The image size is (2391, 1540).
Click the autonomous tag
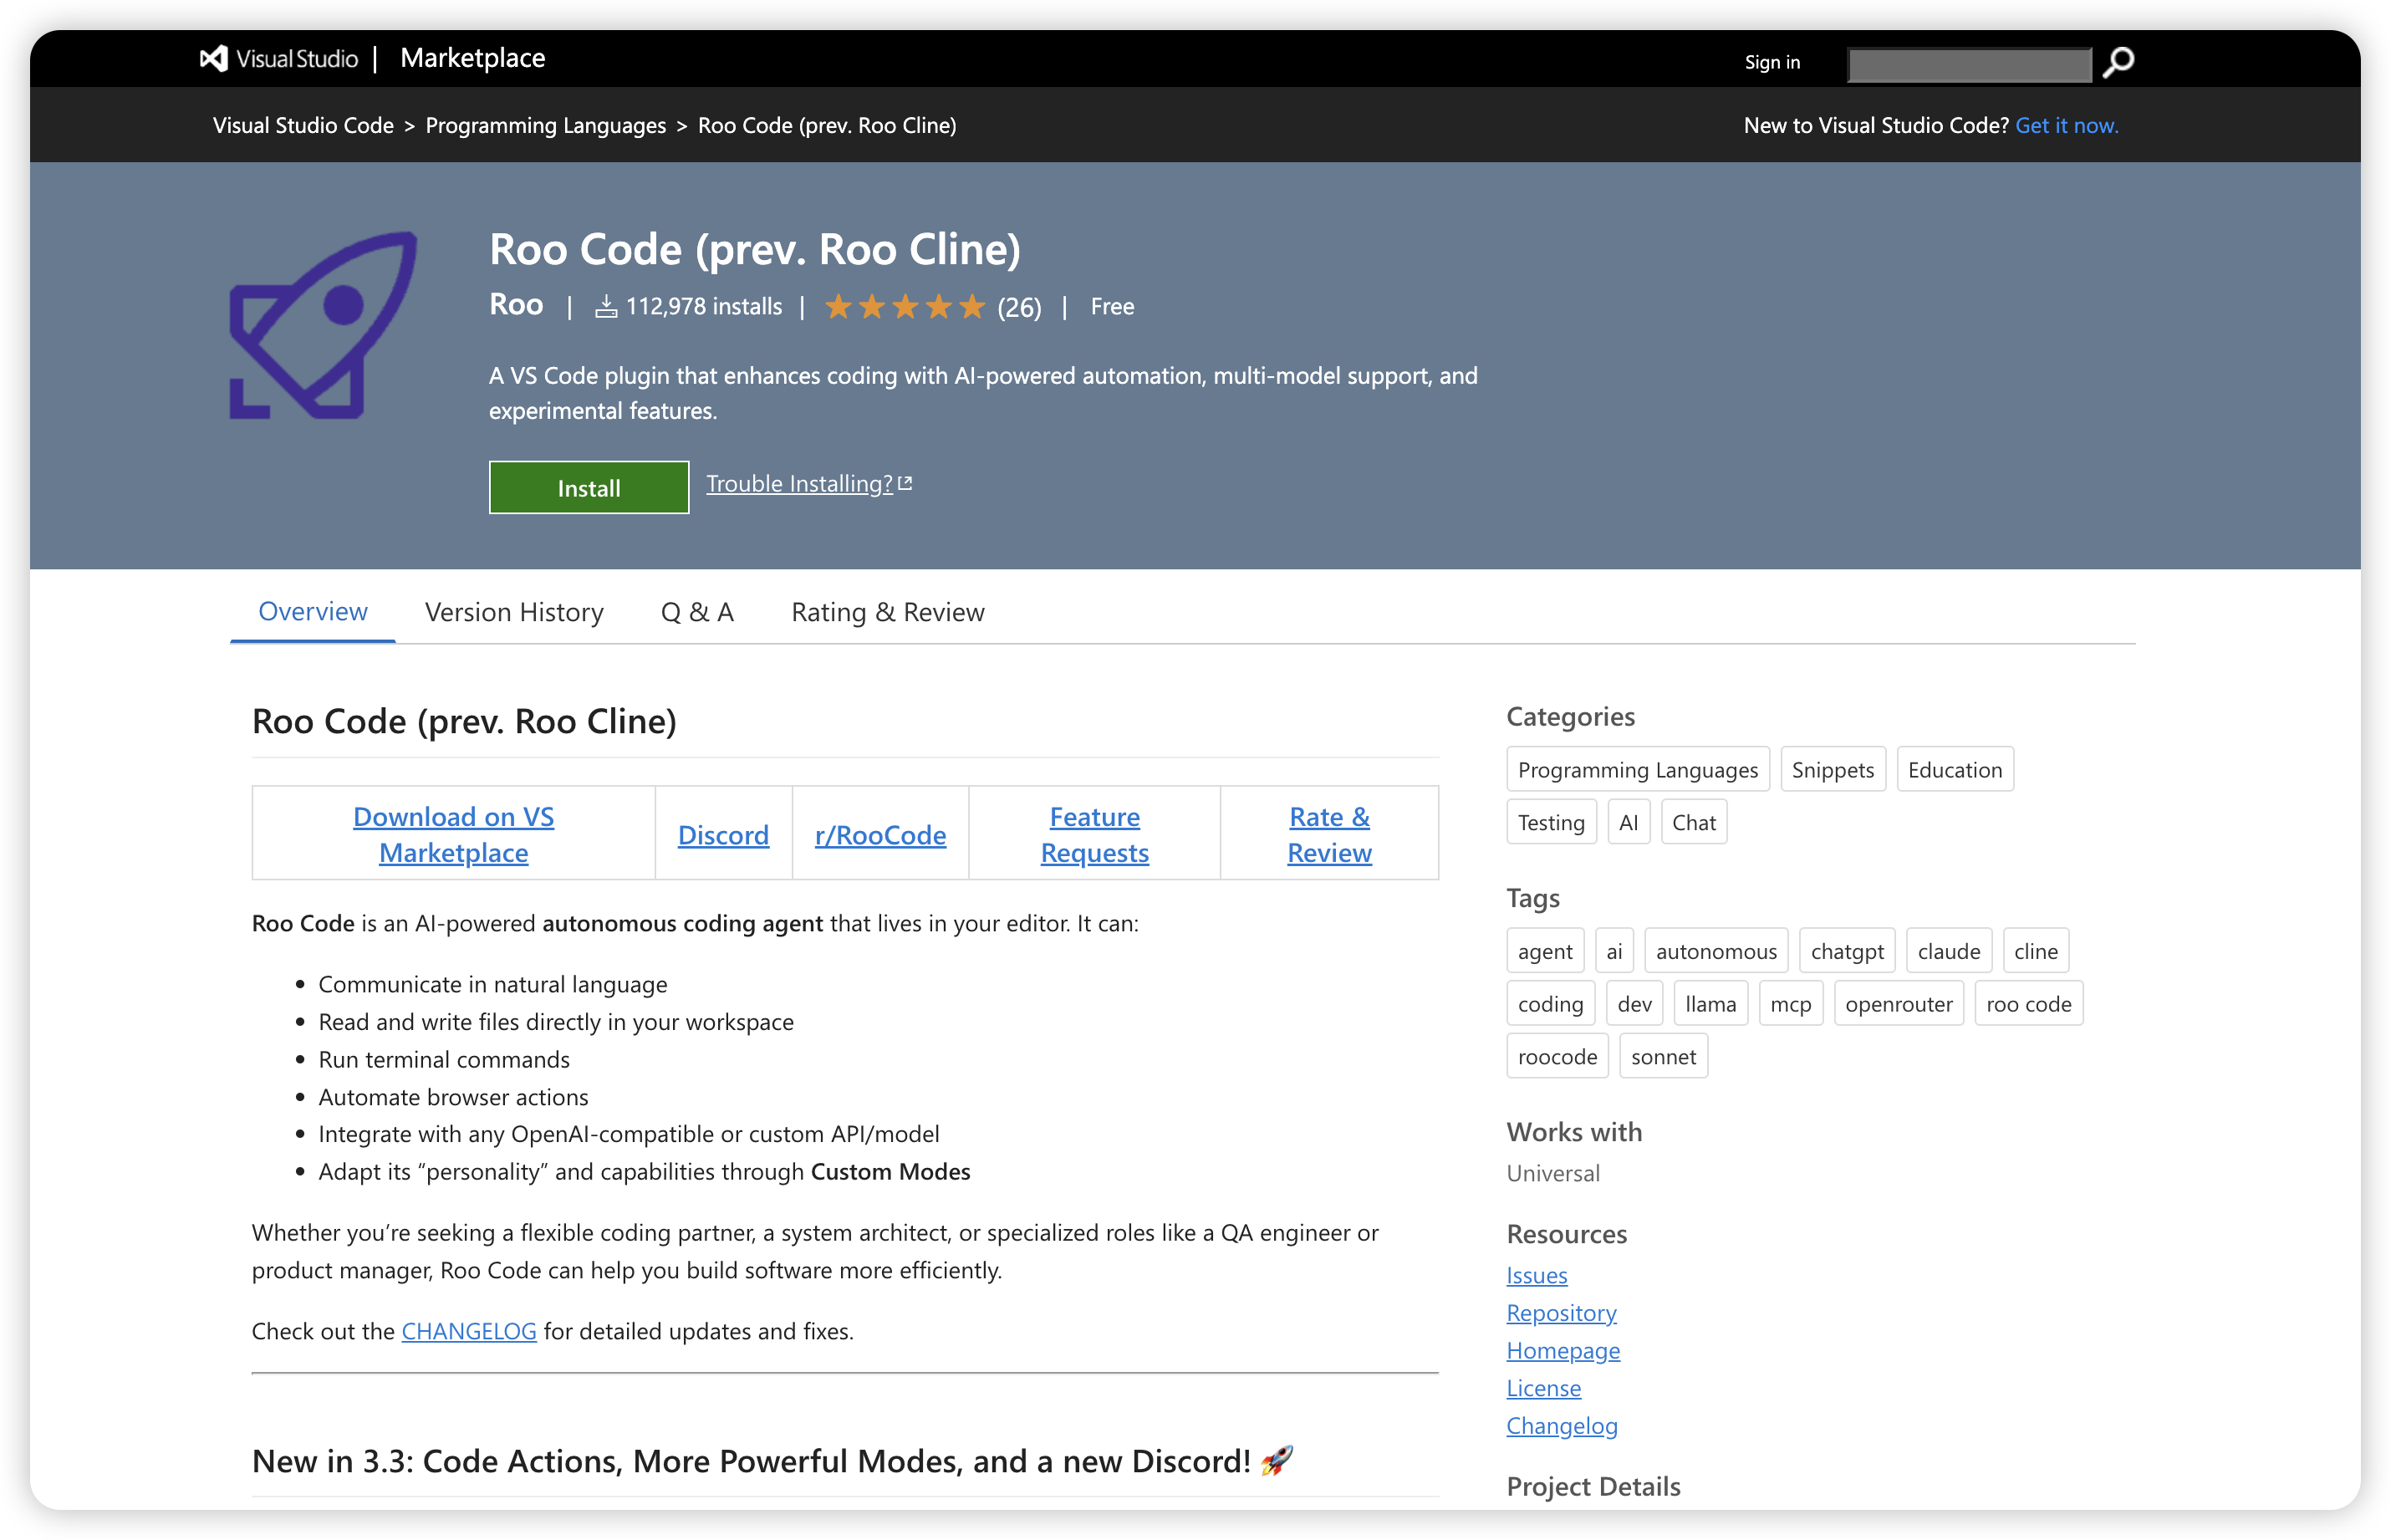[1716, 951]
